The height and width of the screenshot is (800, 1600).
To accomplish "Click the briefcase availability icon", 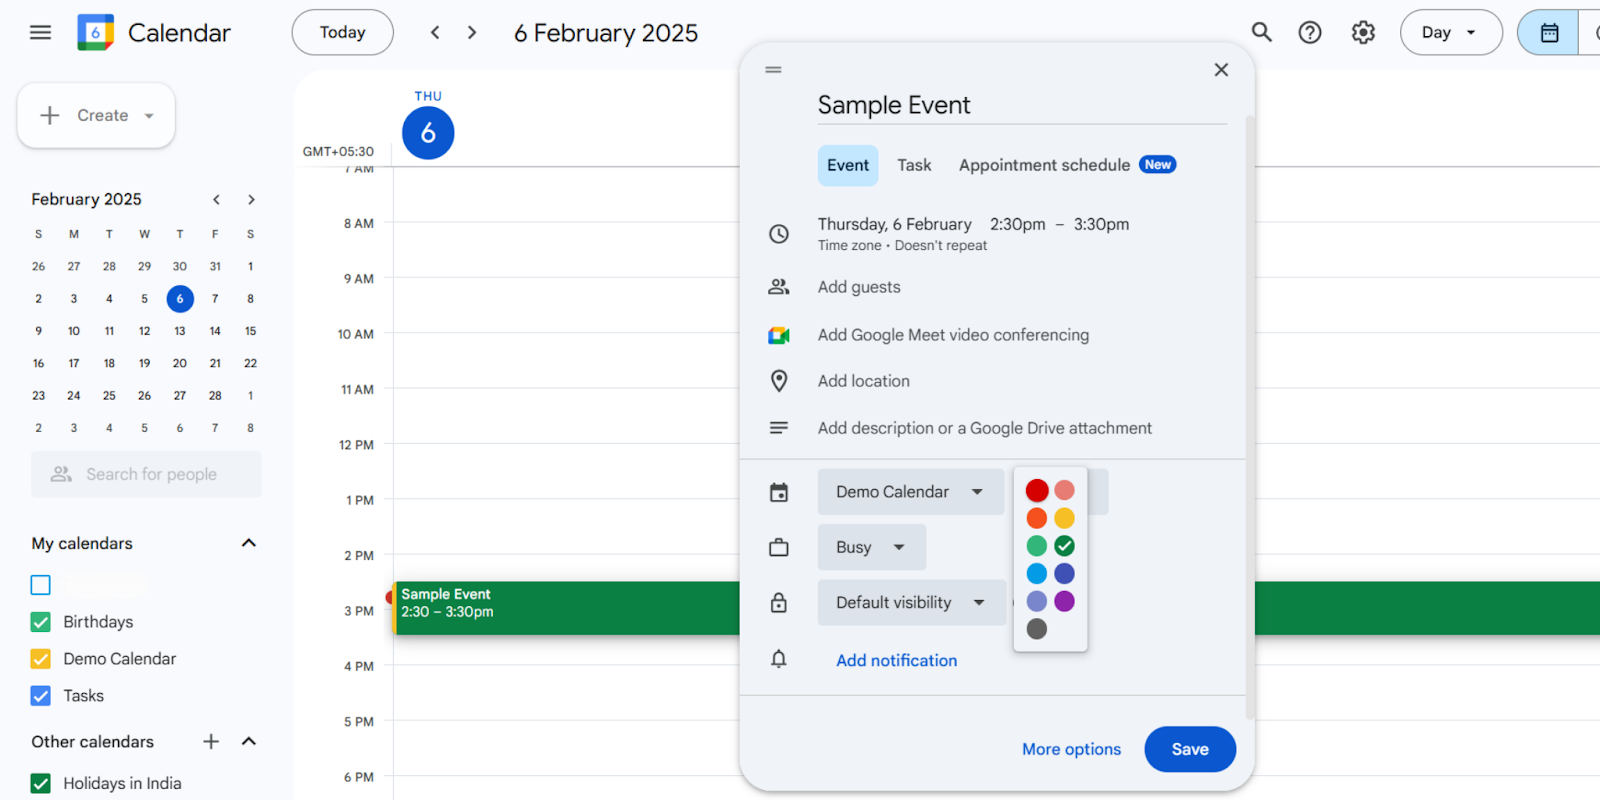I will (779, 547).
